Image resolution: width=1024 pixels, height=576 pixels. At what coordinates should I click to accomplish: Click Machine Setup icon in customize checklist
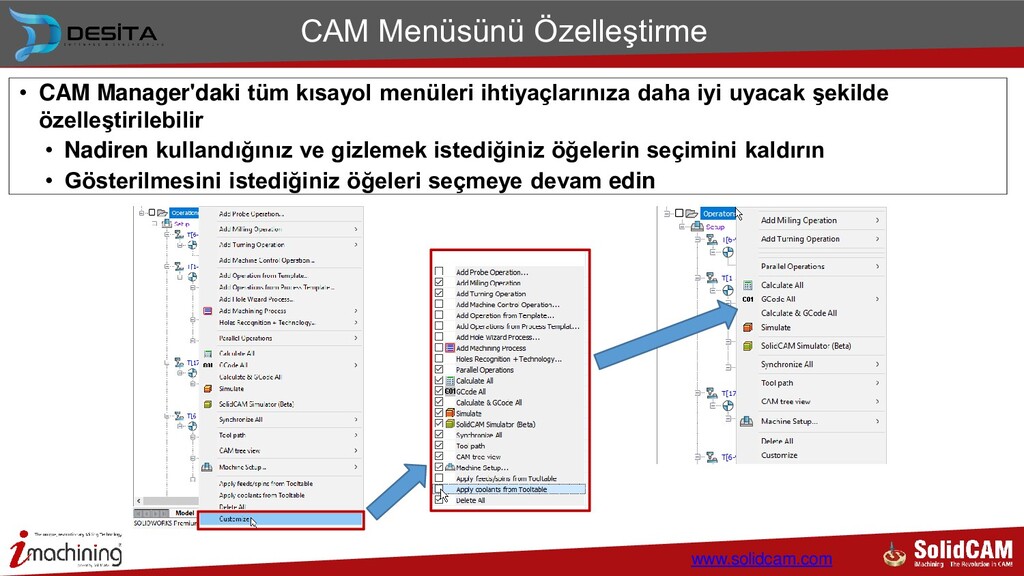click(450, 468)
